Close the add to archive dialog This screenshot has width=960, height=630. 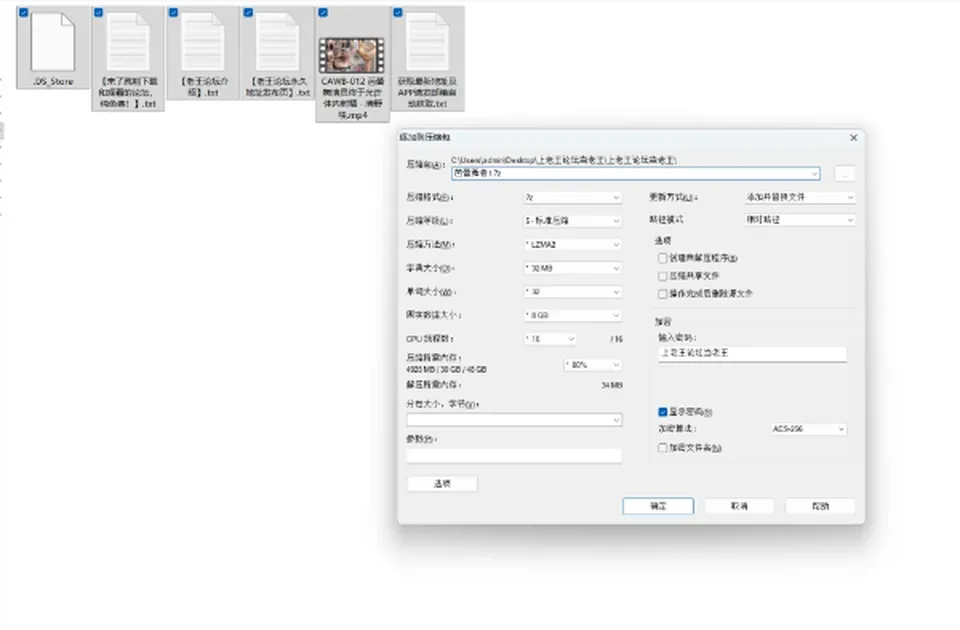coord(853,138)
